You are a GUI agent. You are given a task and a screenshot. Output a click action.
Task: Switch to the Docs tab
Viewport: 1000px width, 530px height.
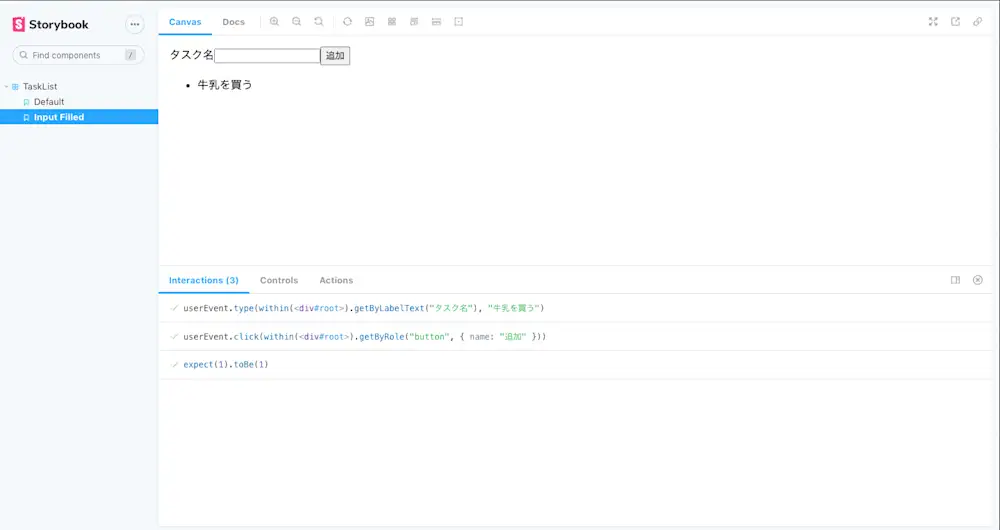[233, 22]
